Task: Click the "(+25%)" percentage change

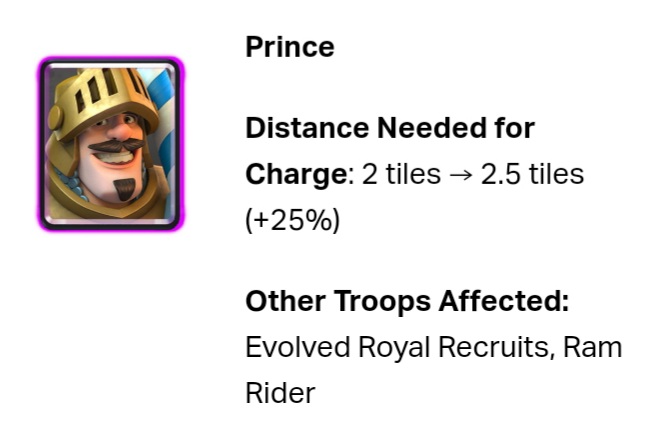Action: (292, 220)
